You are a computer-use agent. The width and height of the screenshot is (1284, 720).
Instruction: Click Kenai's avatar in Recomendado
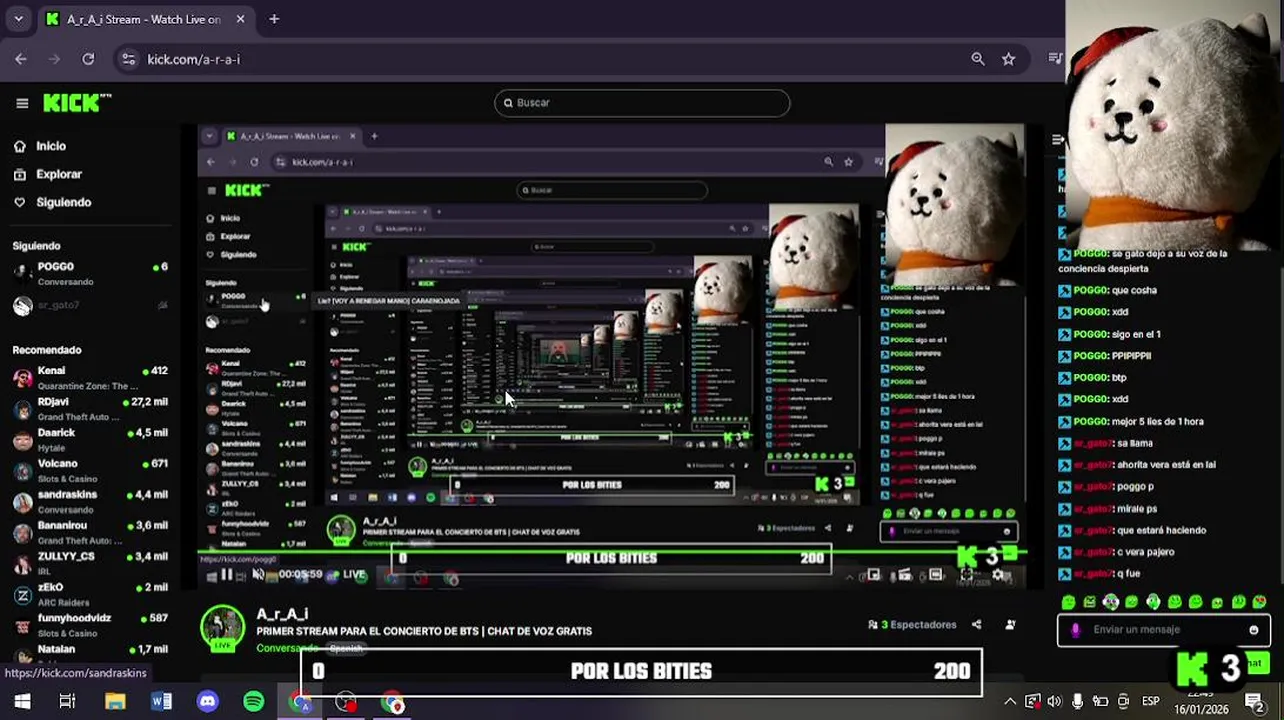pyautogui.click(x=22, y=378)
